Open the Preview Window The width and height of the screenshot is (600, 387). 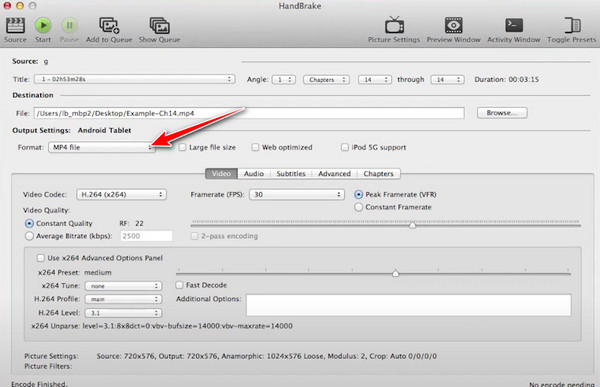[x=453, y=25]
